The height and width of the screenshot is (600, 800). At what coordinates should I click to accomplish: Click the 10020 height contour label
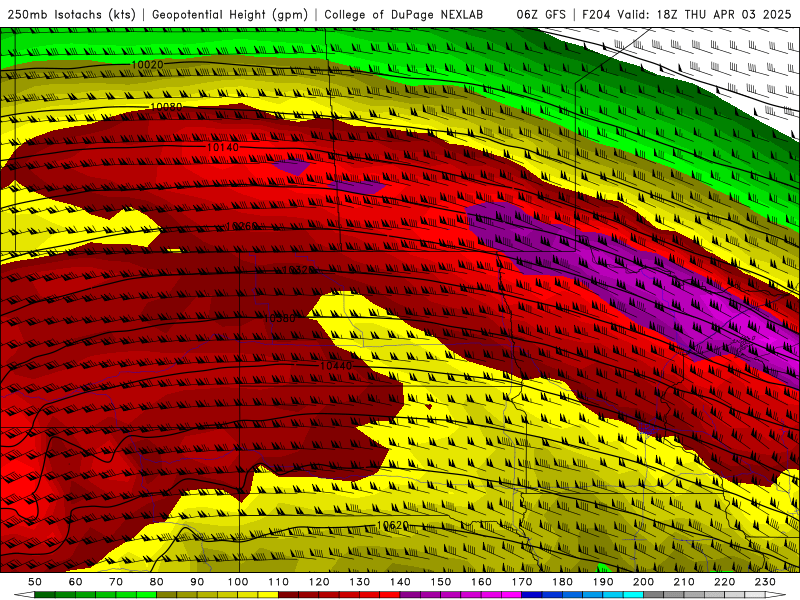tap(147, 65)
